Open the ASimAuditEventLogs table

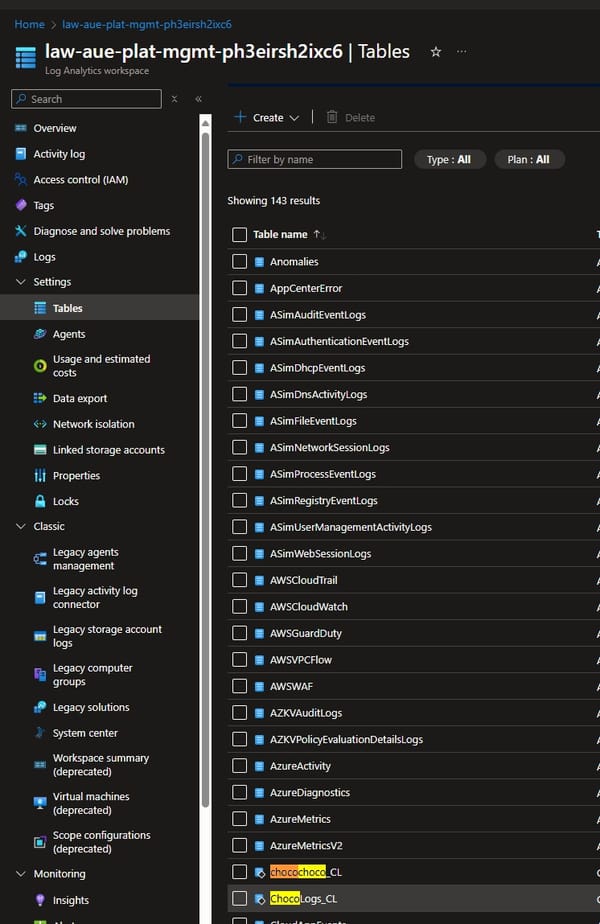pyautogui.click(x=318, y=315)
